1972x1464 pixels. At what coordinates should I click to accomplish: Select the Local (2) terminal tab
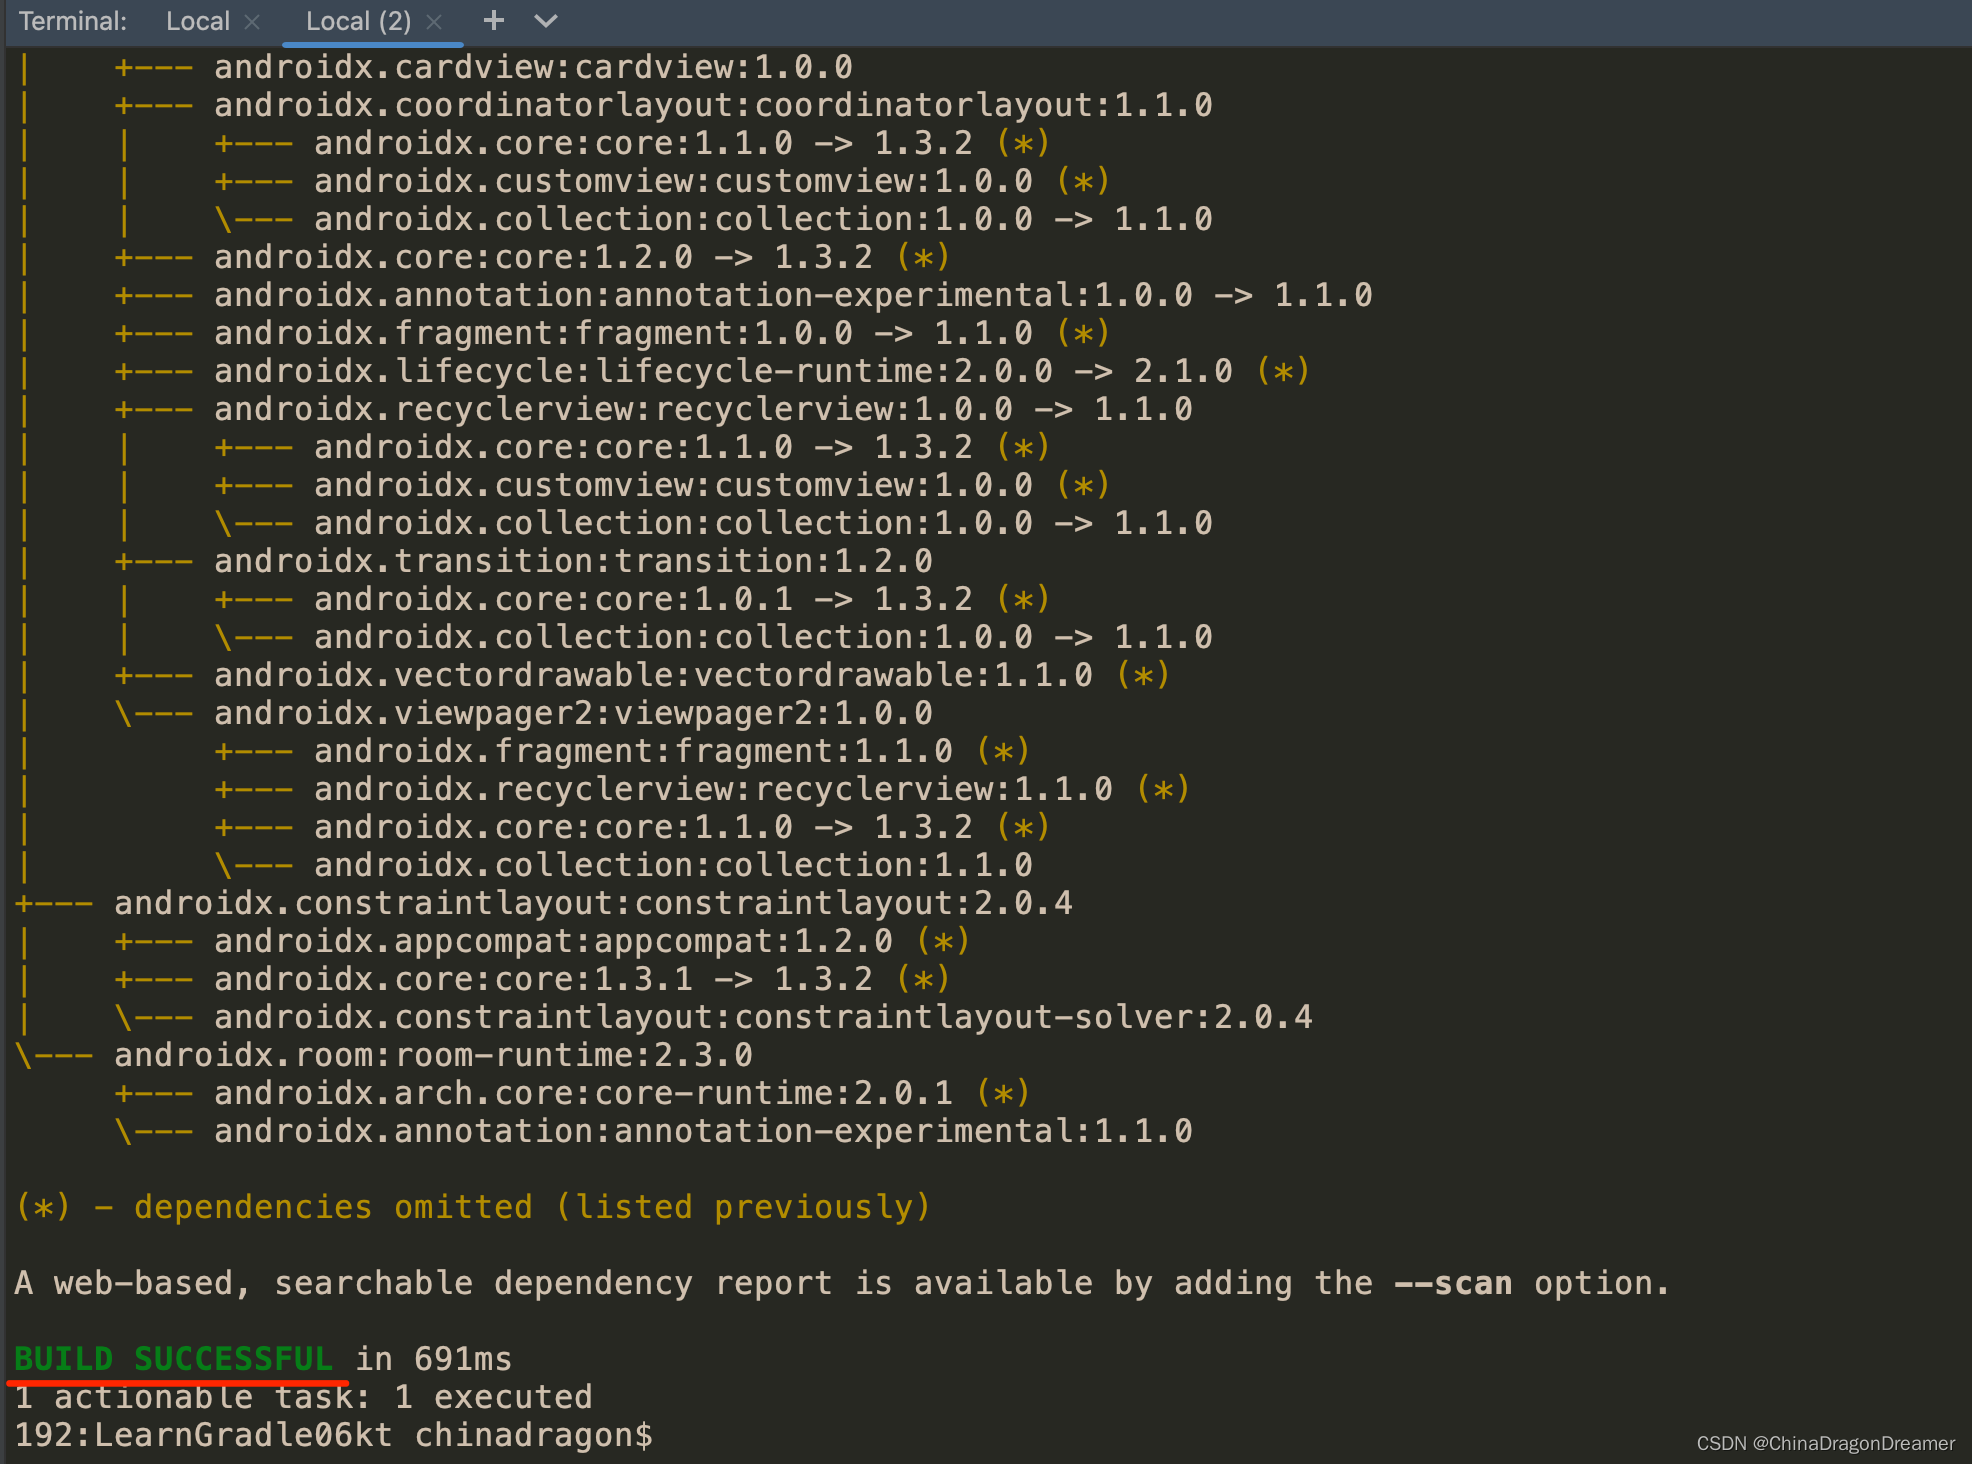click(358, 21)
